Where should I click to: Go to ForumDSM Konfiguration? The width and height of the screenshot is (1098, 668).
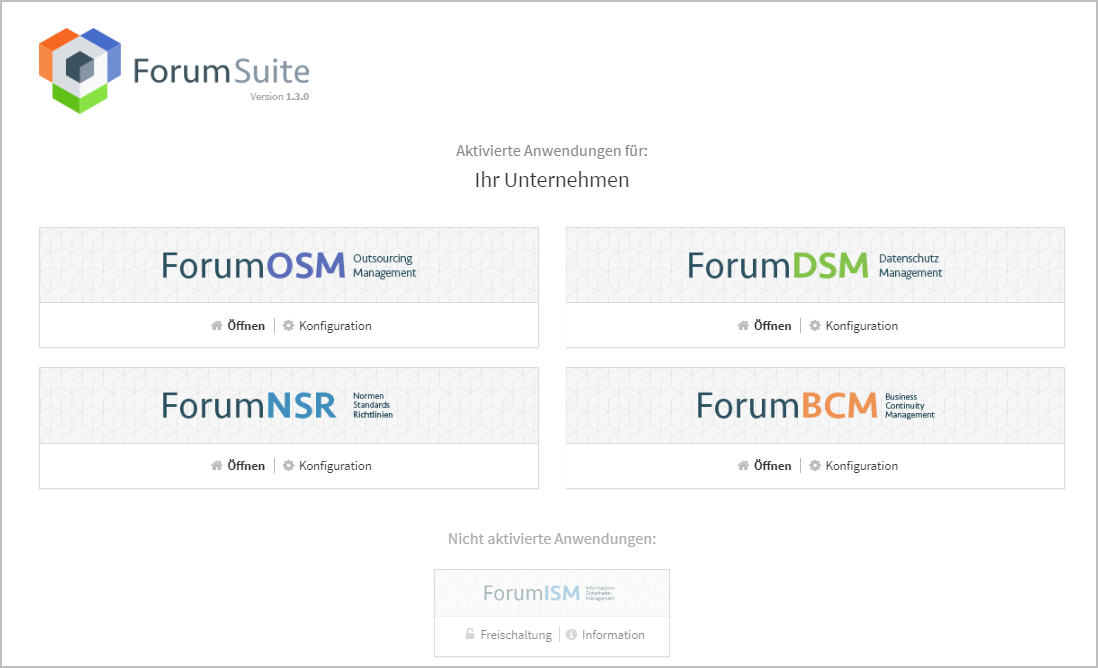(861, 326)
